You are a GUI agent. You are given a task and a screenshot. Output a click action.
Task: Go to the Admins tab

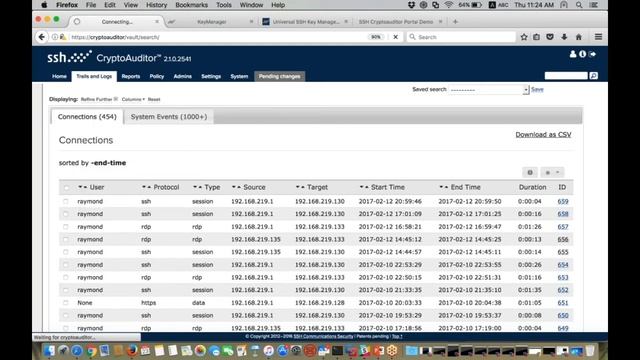tap(182, 76)
